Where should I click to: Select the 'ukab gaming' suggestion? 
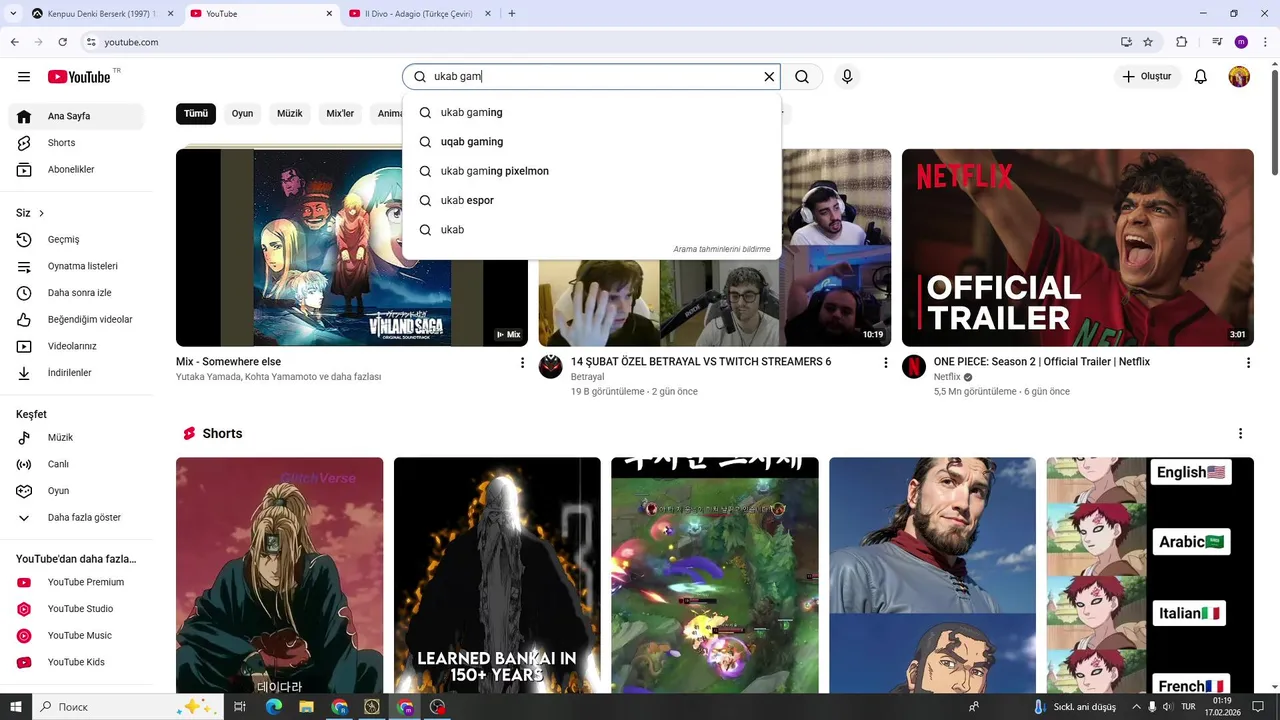592,113
